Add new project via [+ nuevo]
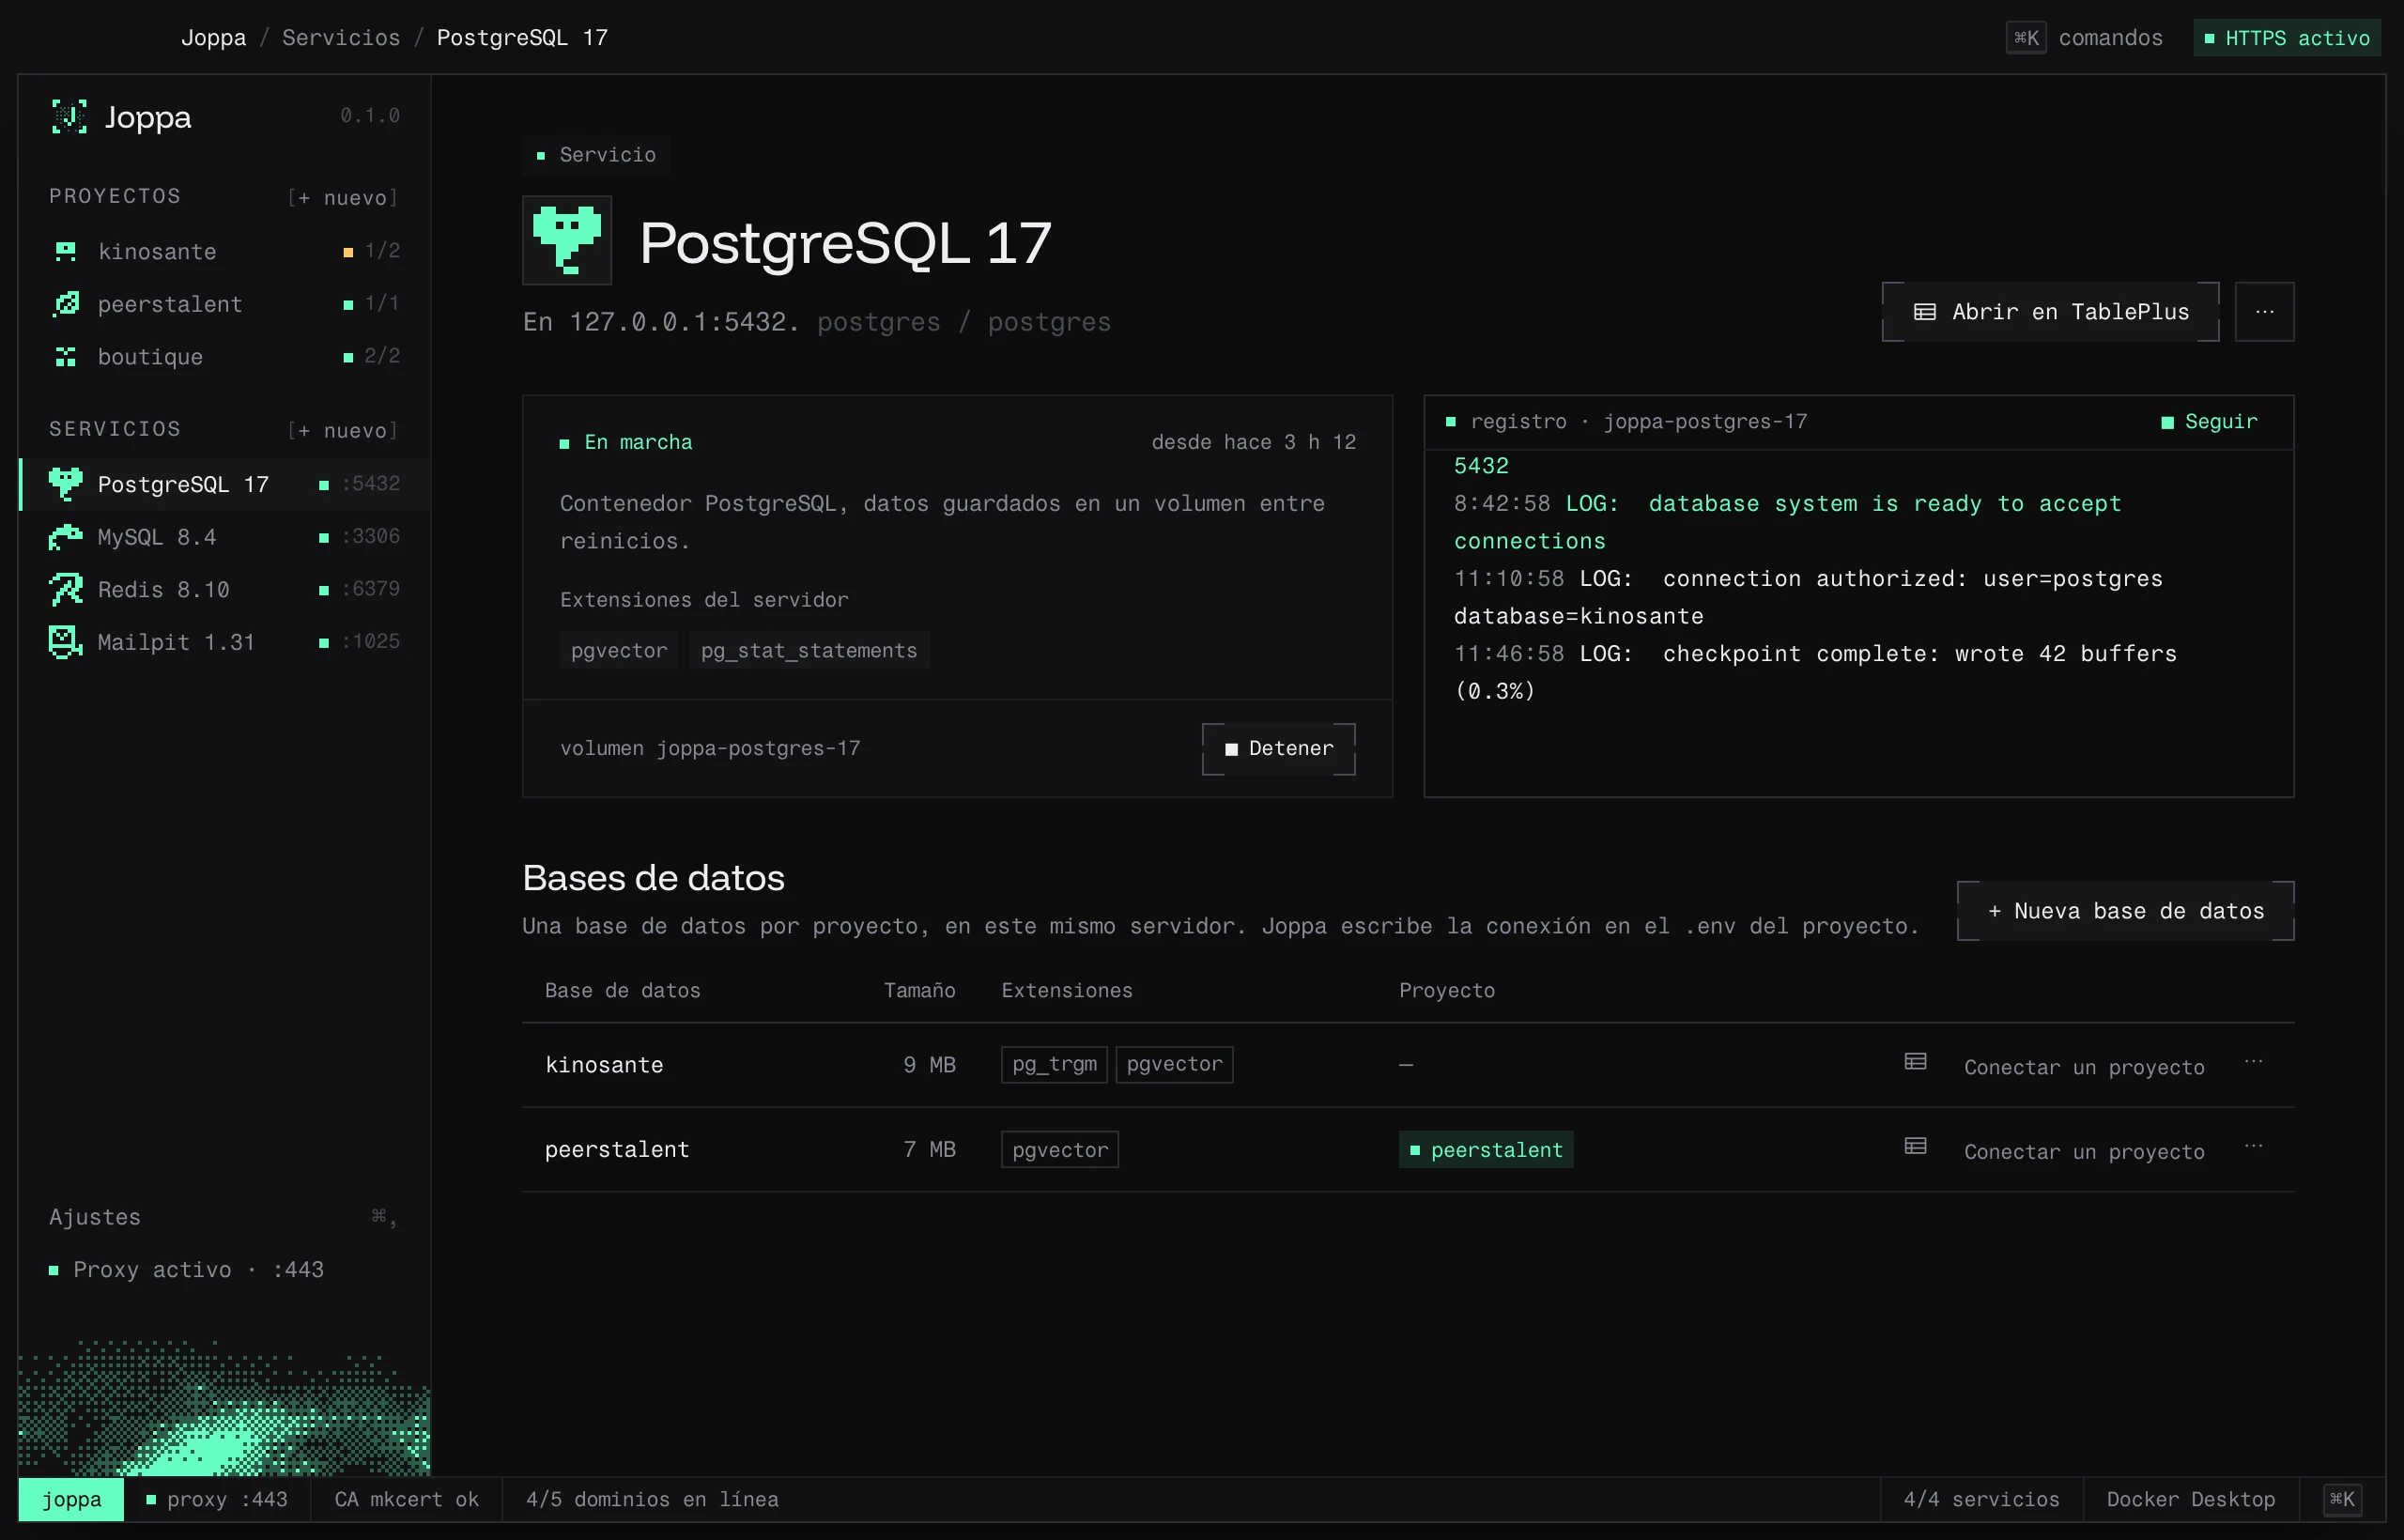This screenshot has height=1540, width=2404. [x=343, y=198]
